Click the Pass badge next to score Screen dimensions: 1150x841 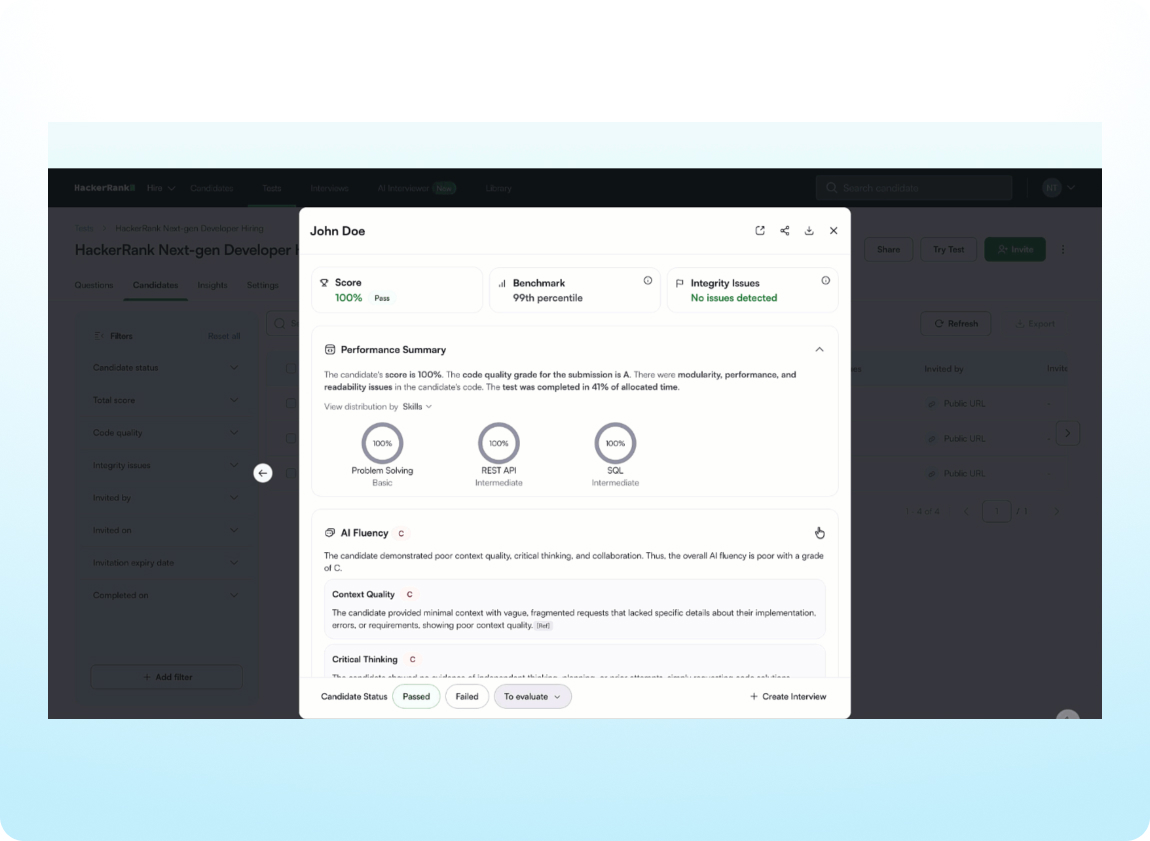(x=382, y=298)
